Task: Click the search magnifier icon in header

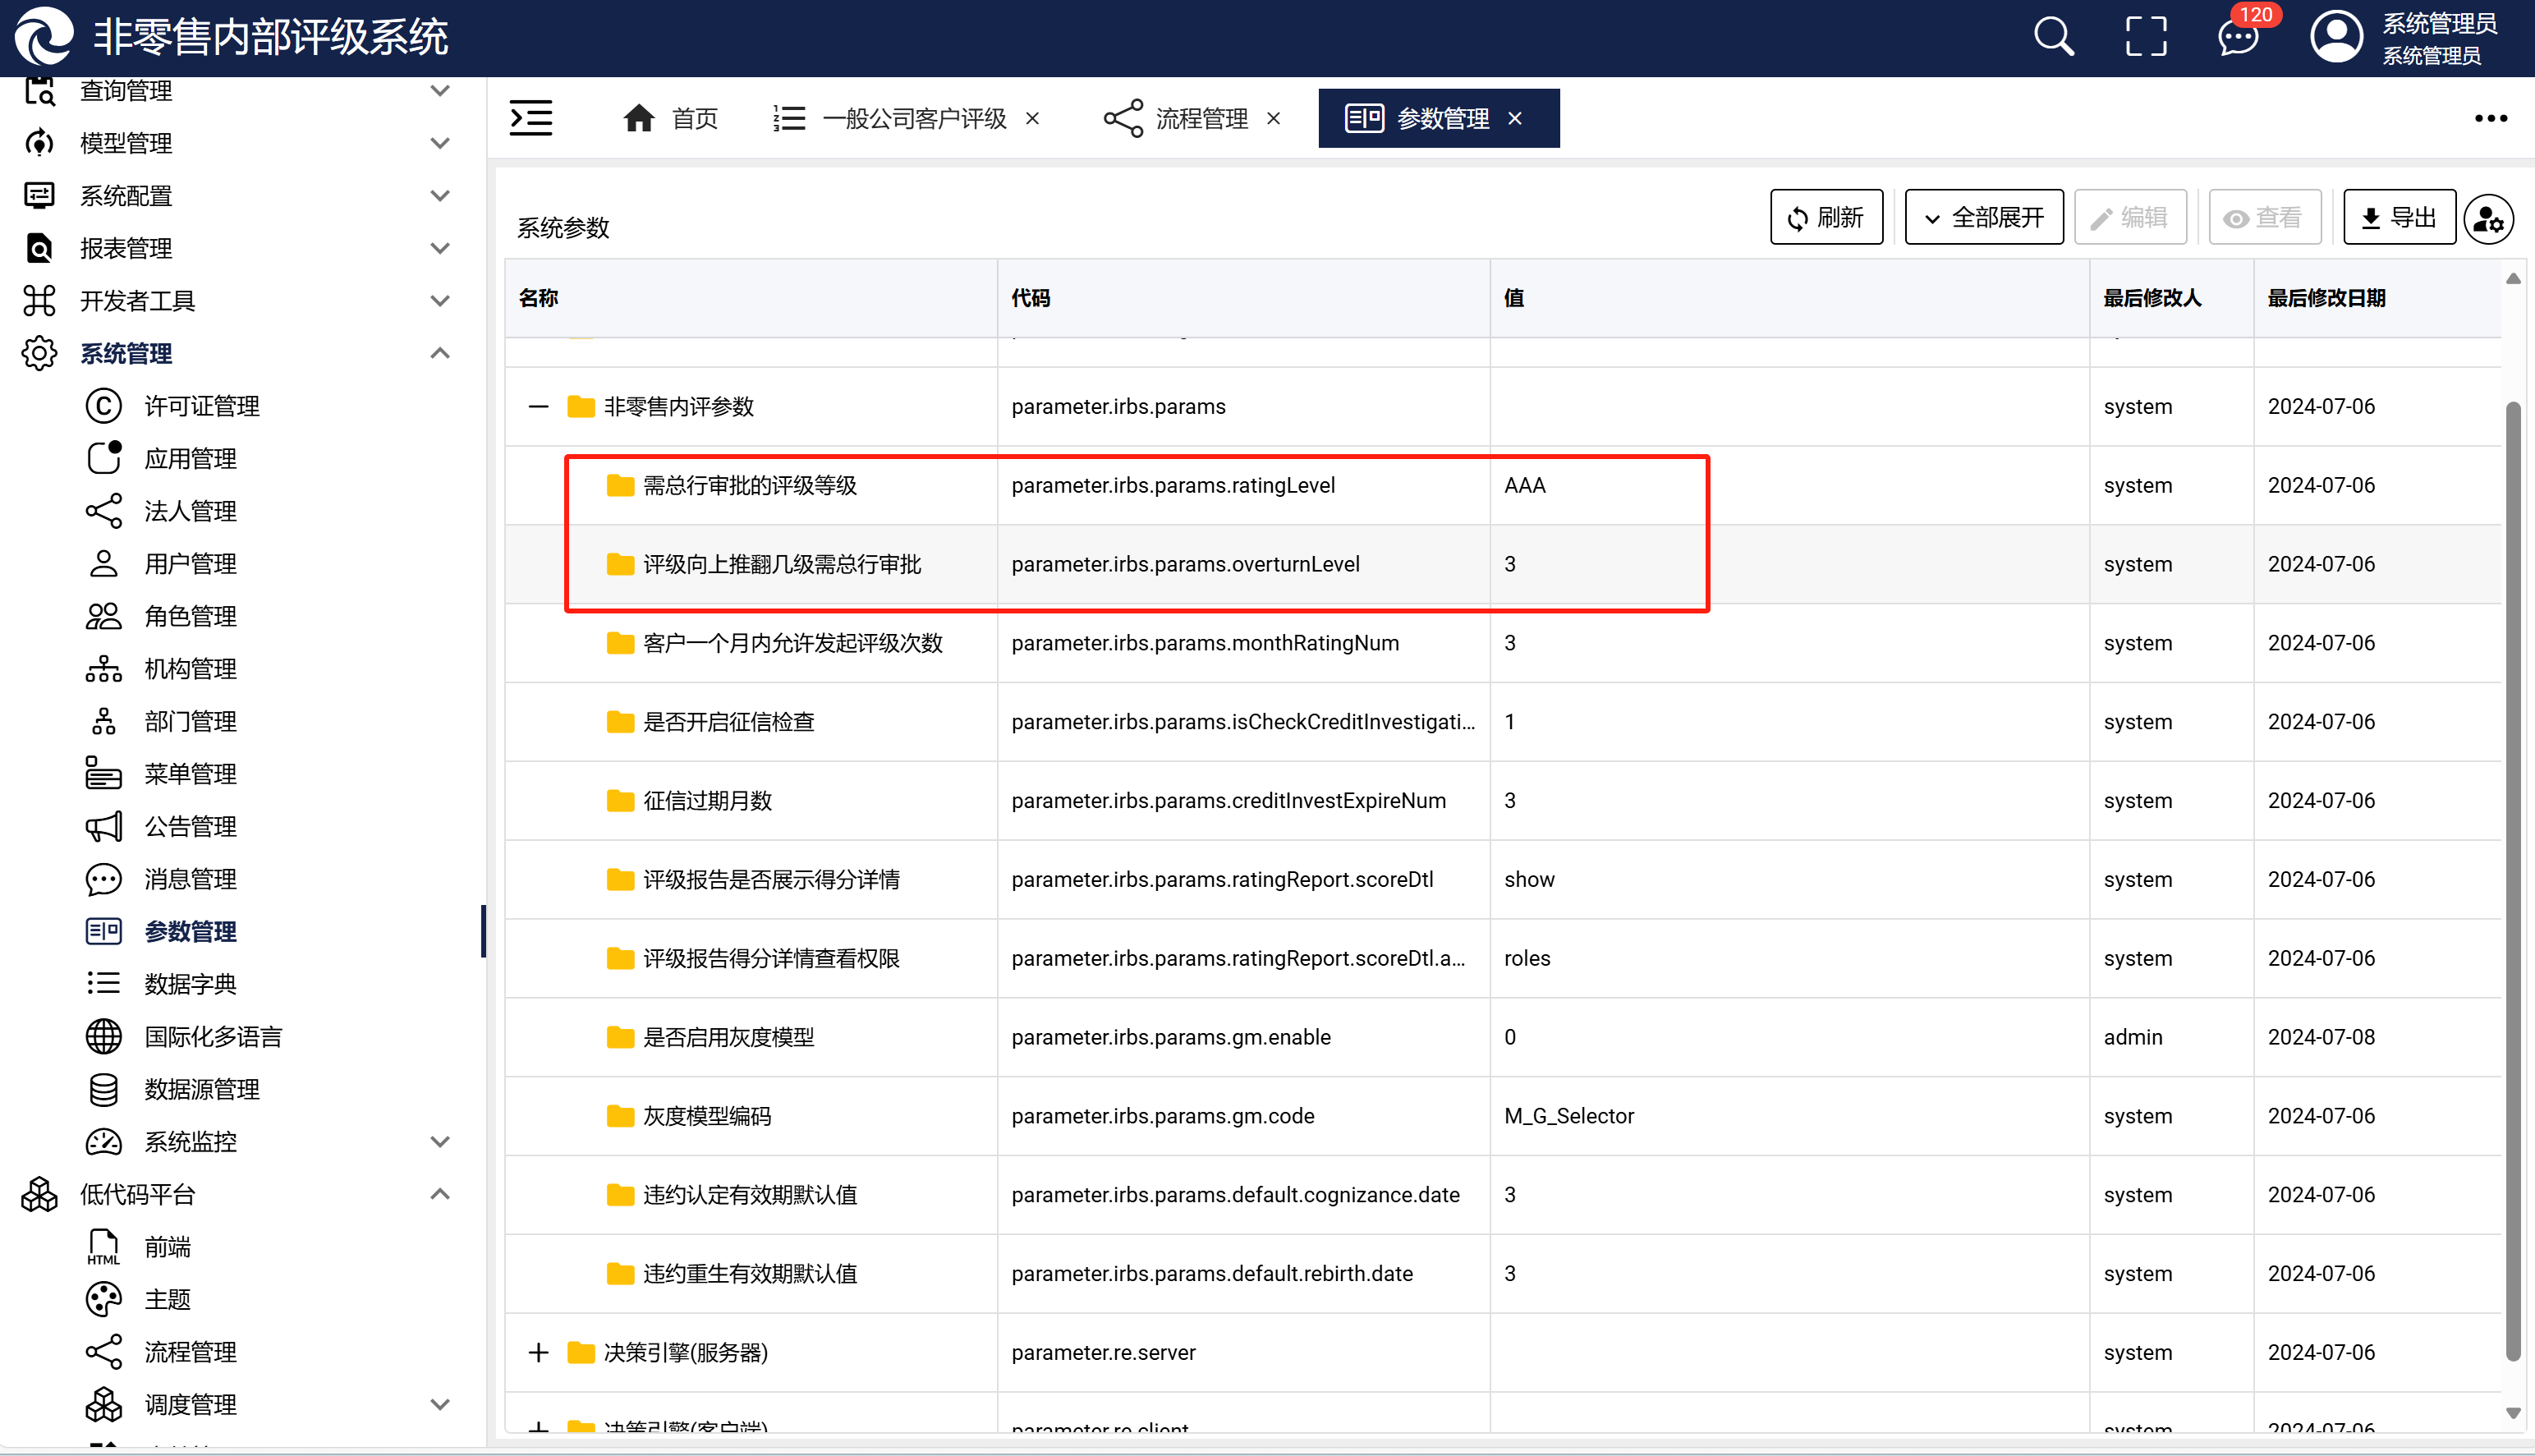Action: click(x=2053, y=37)
